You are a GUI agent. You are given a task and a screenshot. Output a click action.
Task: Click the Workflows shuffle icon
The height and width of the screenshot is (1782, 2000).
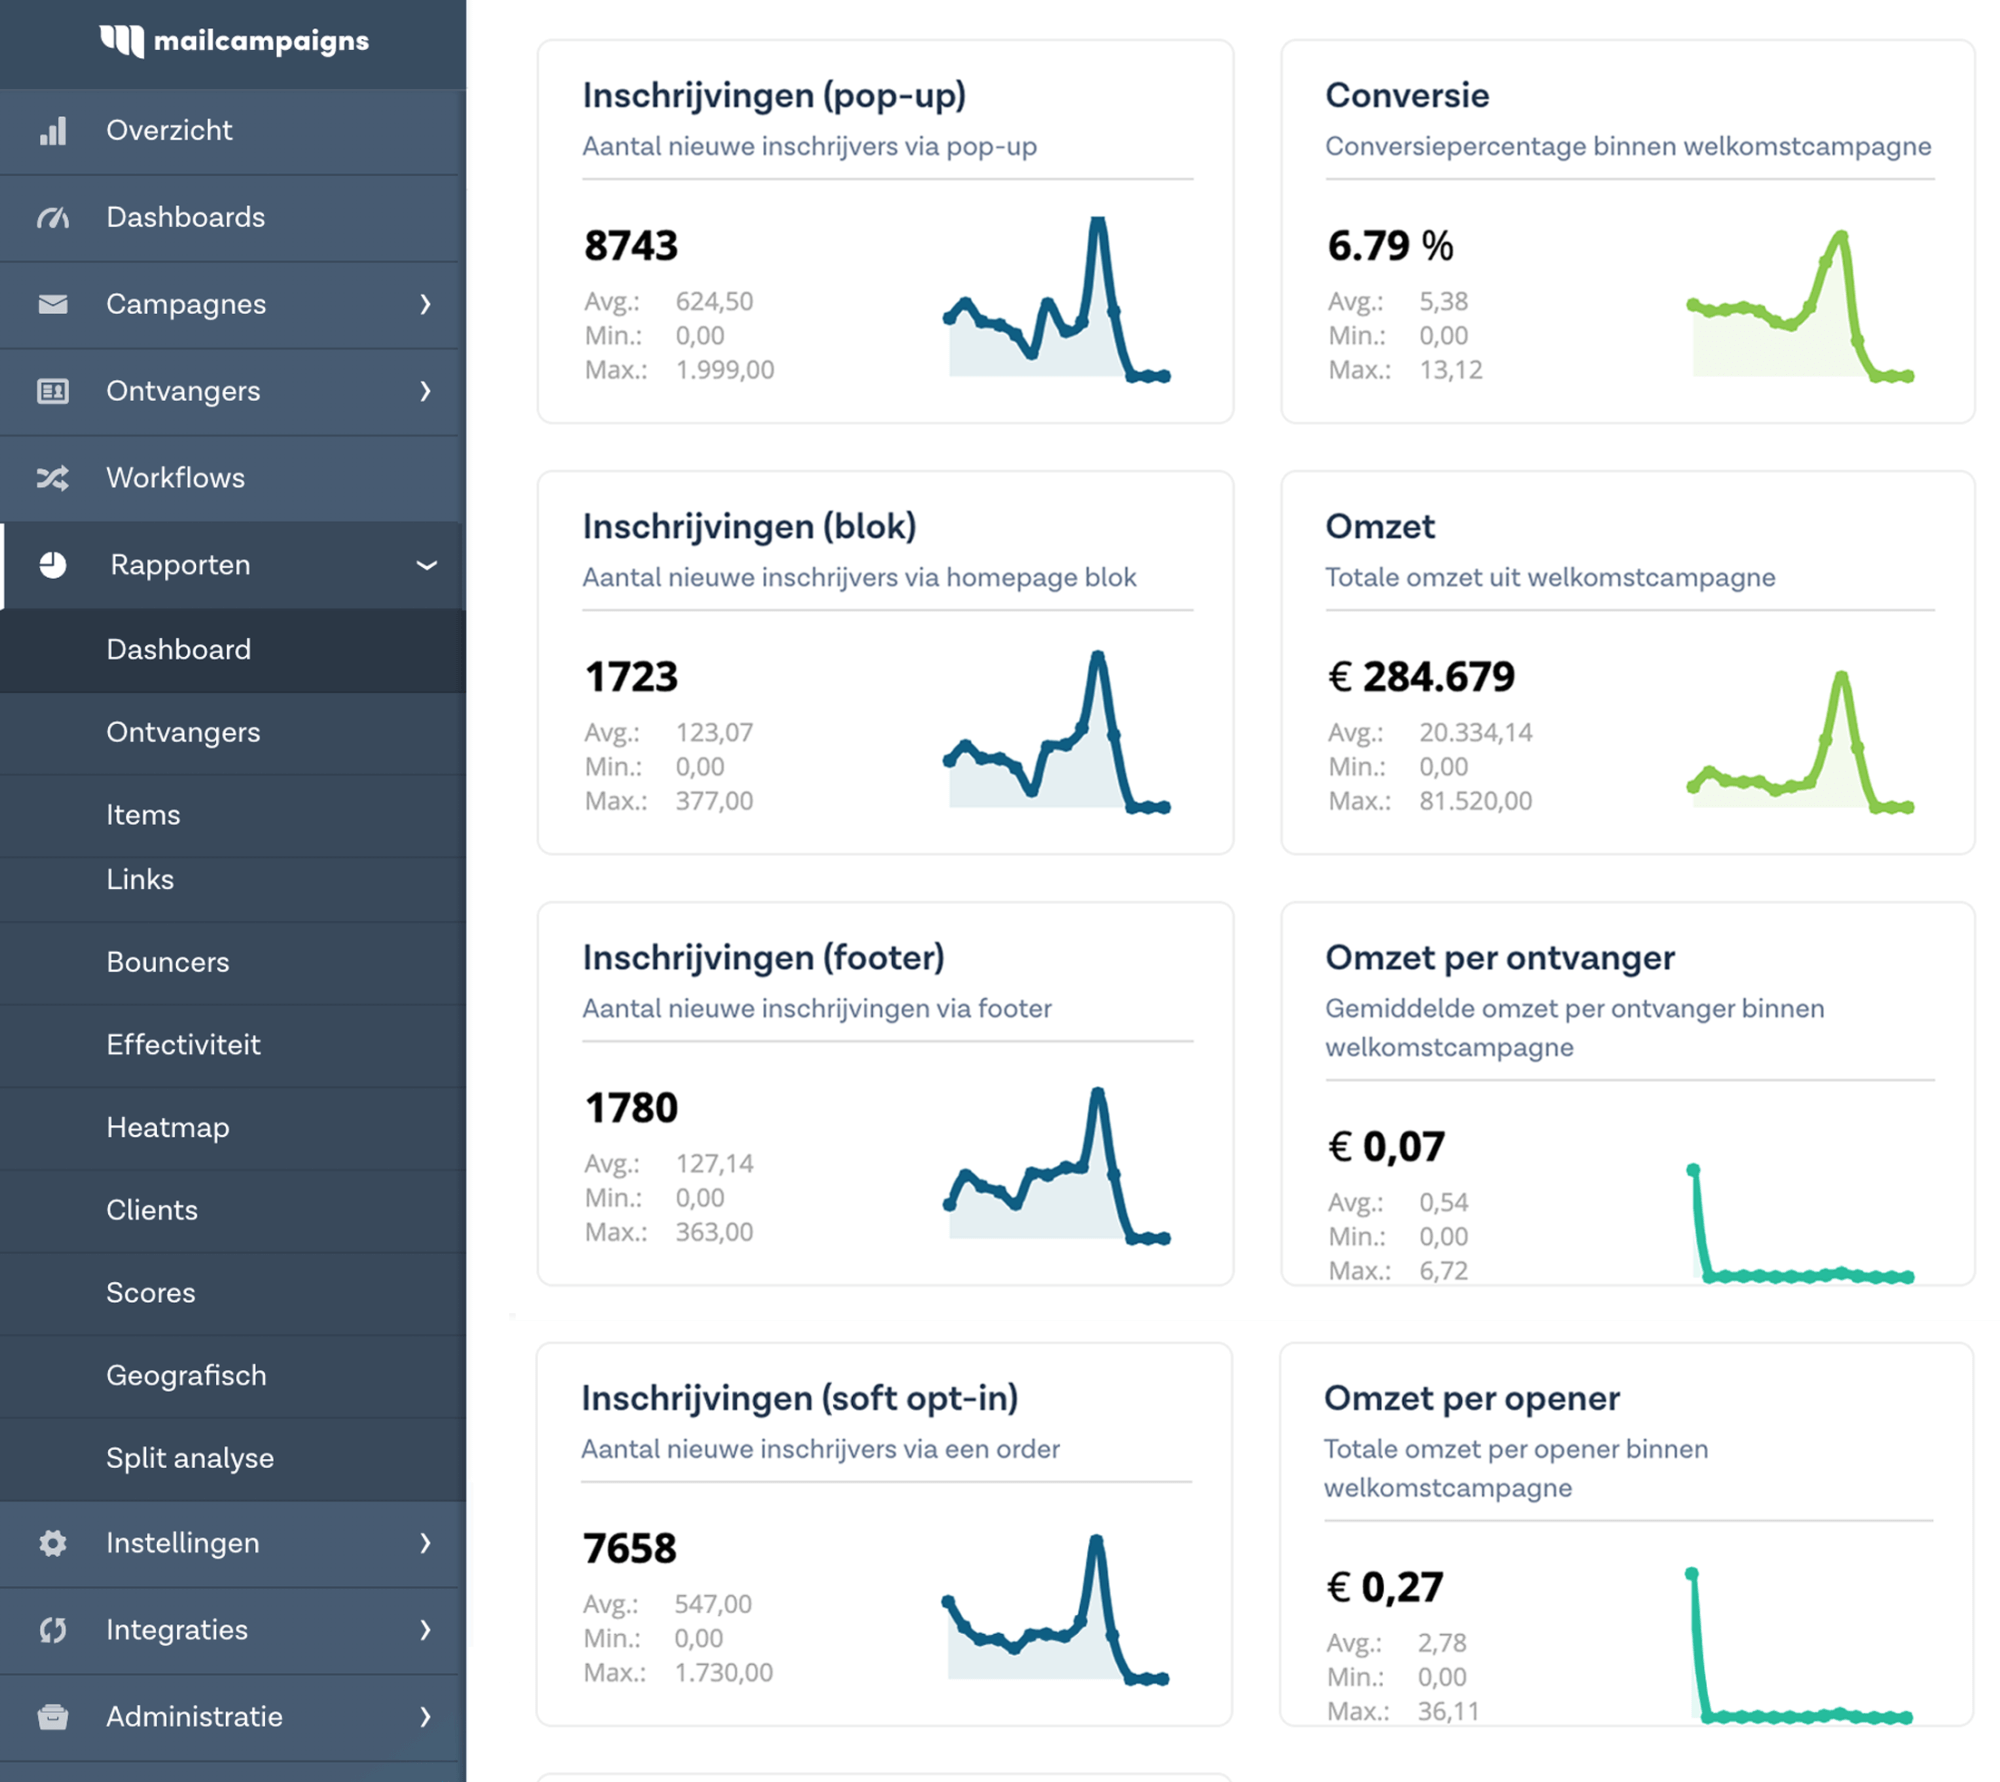tap(53, 478)
